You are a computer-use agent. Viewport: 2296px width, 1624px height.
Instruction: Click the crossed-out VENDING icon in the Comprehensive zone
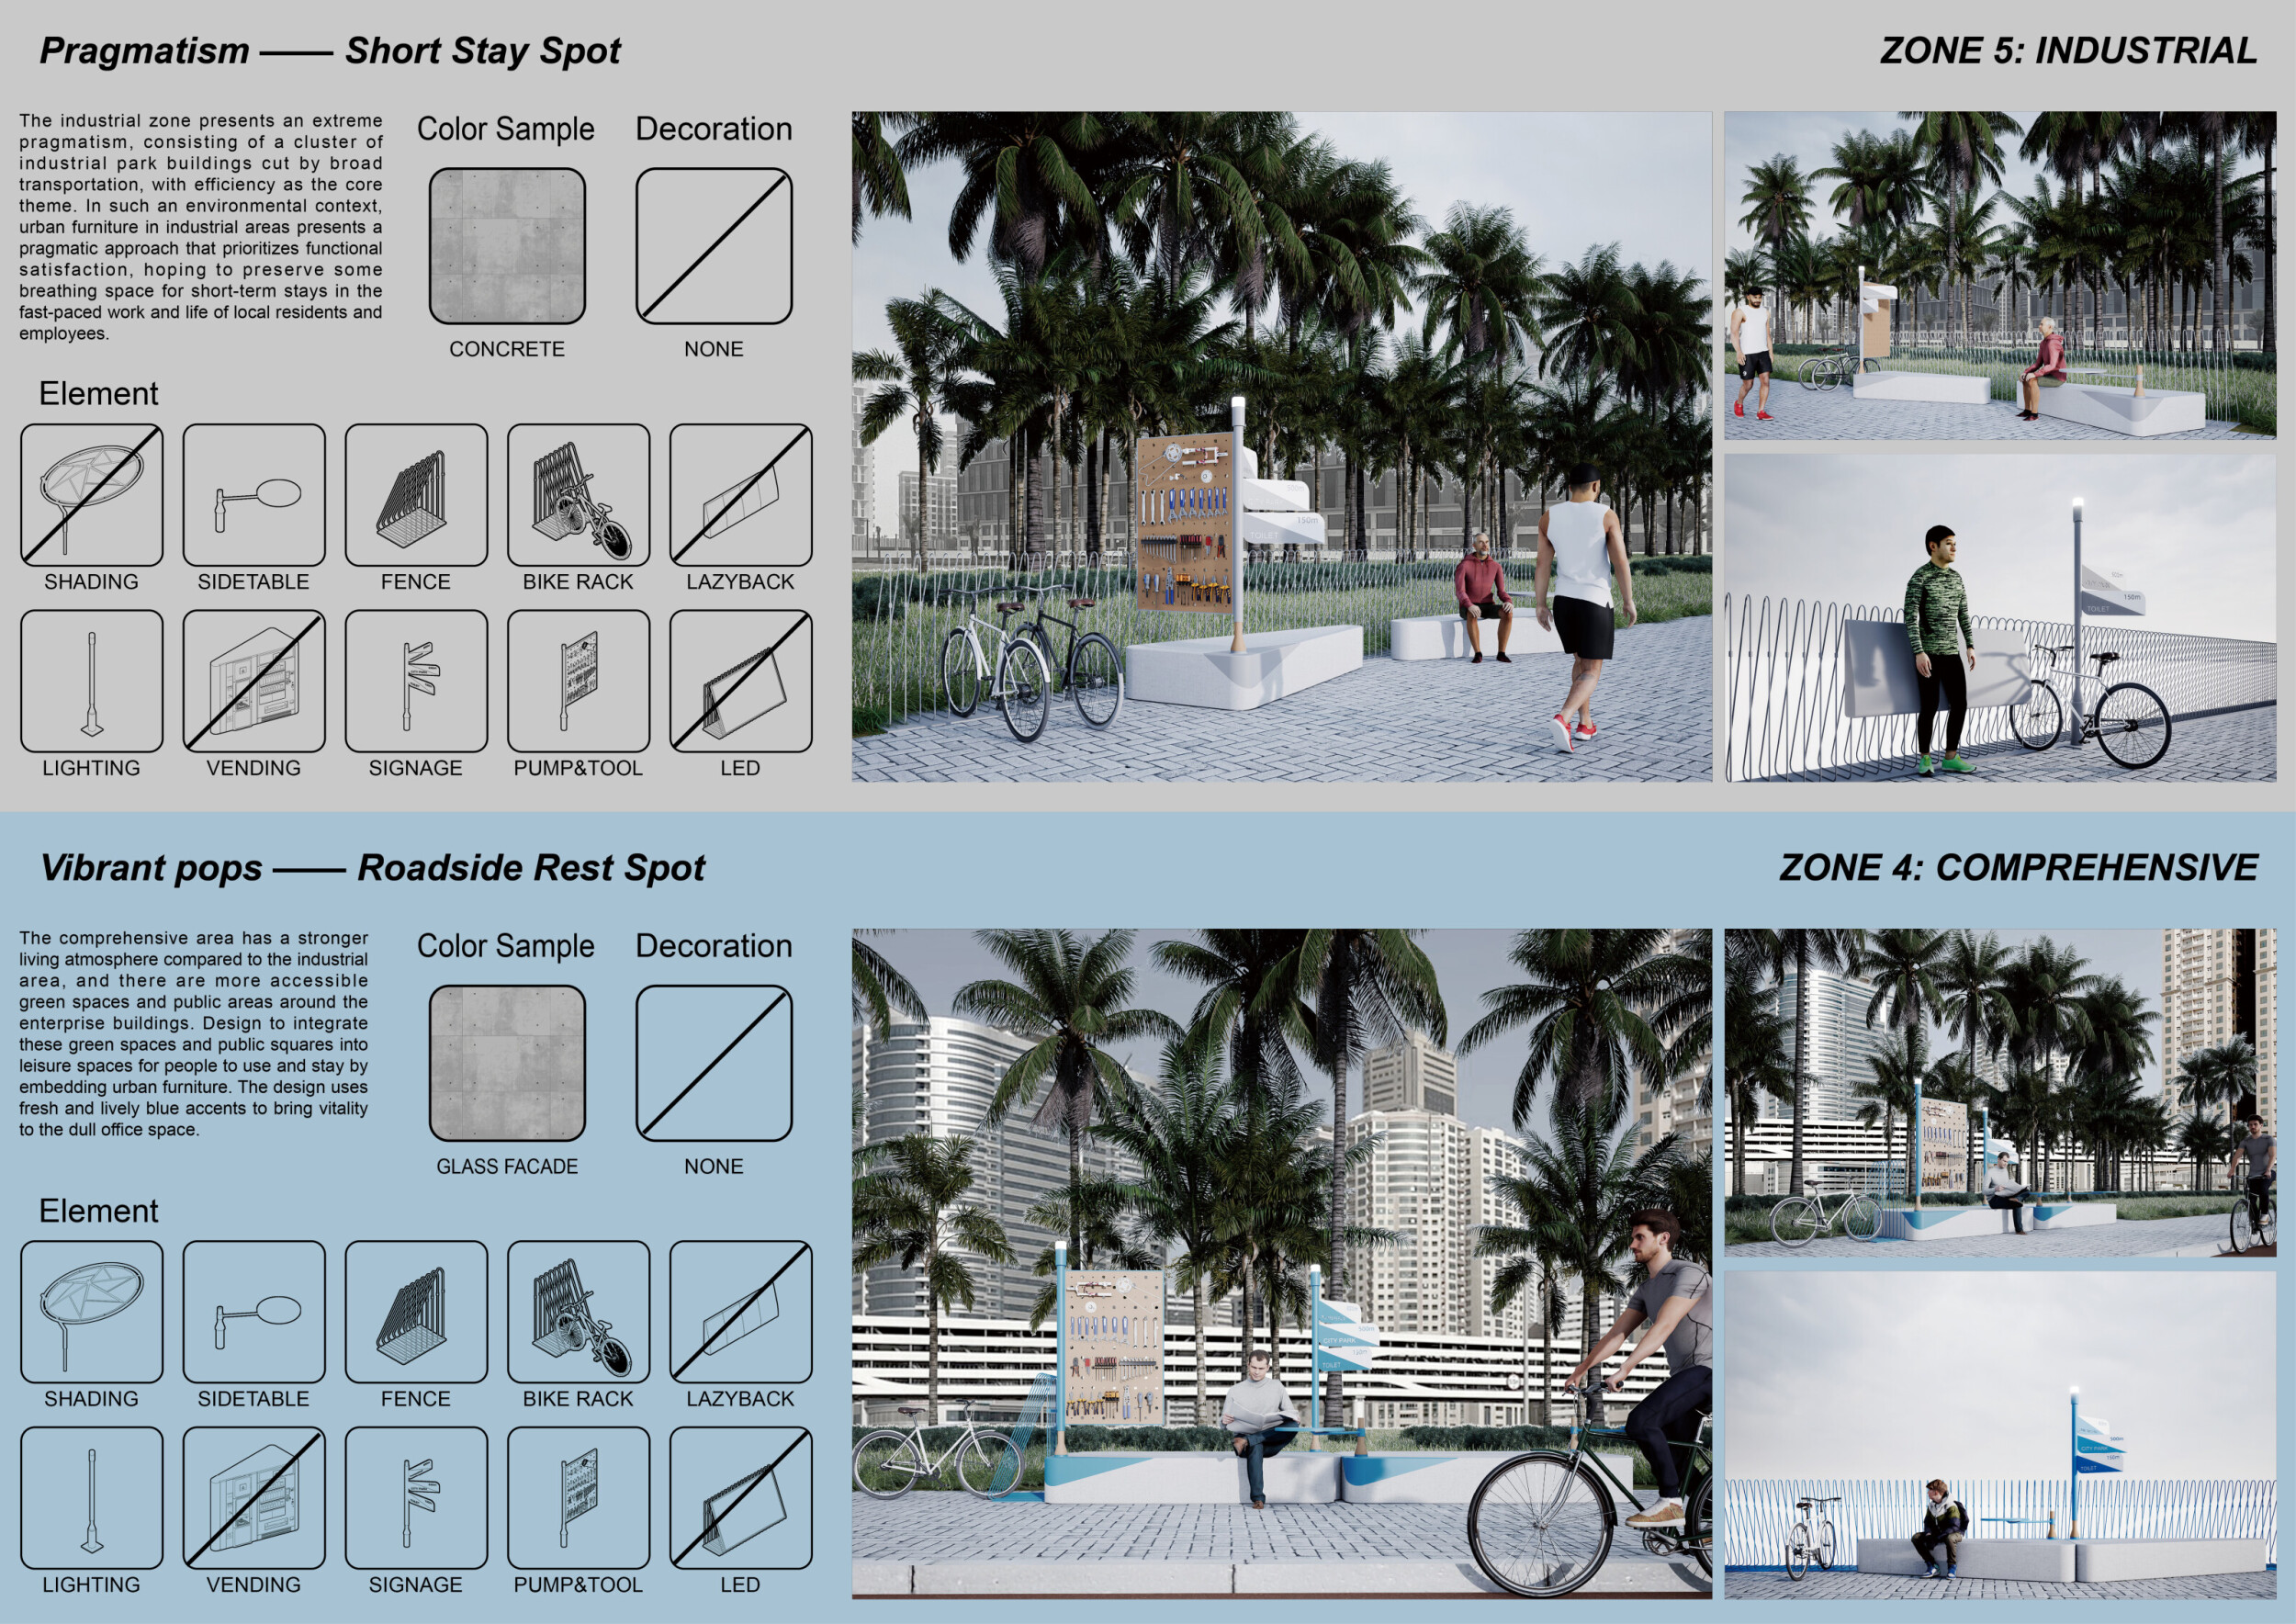point(254,1498)
